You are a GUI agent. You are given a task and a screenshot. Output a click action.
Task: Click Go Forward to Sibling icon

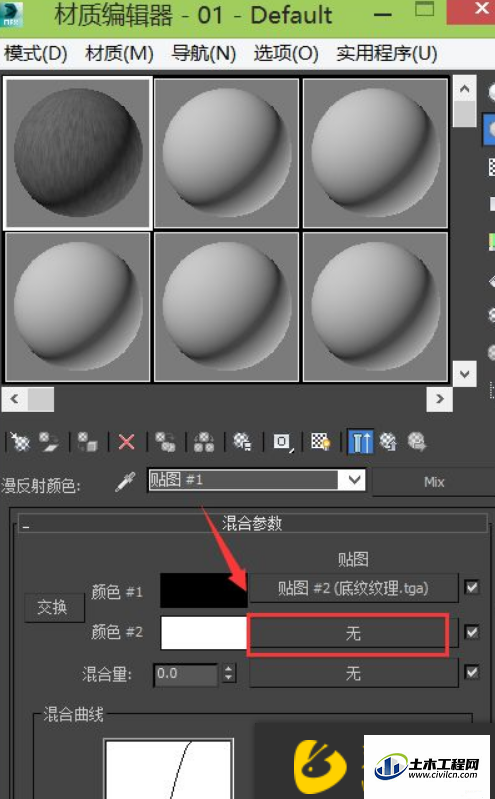tap(416, 441)
